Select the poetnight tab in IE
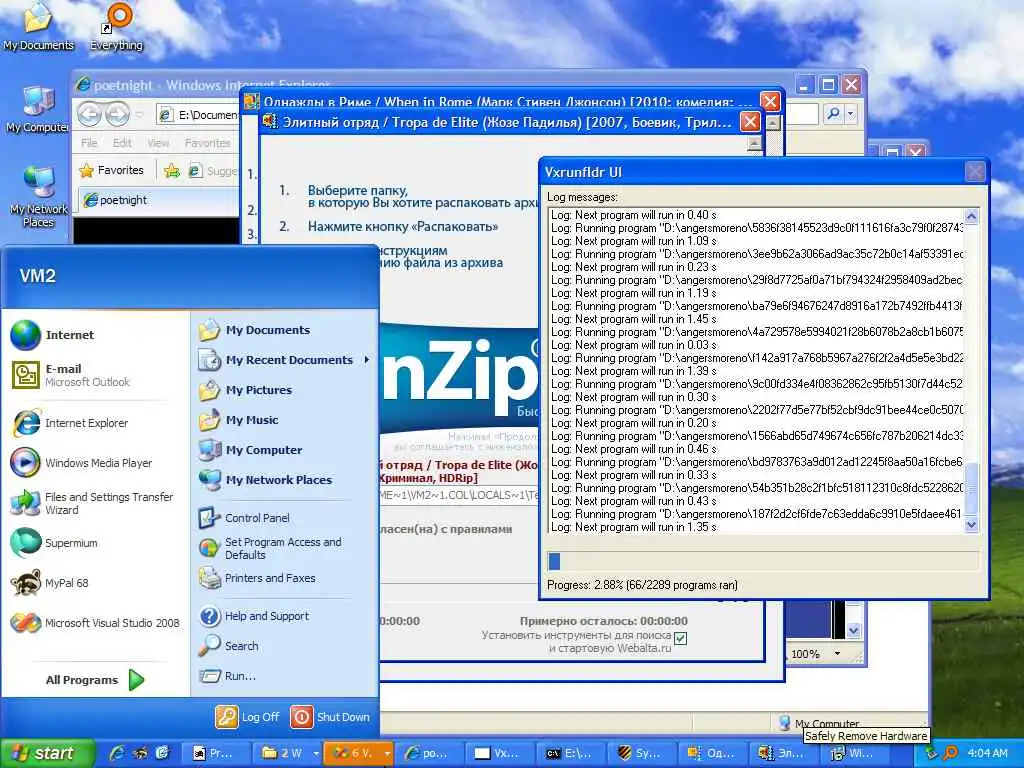 [x=158, y=200]
